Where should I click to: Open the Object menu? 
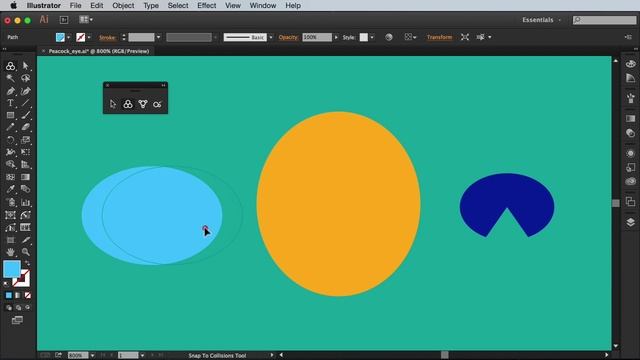pos(123,5)
